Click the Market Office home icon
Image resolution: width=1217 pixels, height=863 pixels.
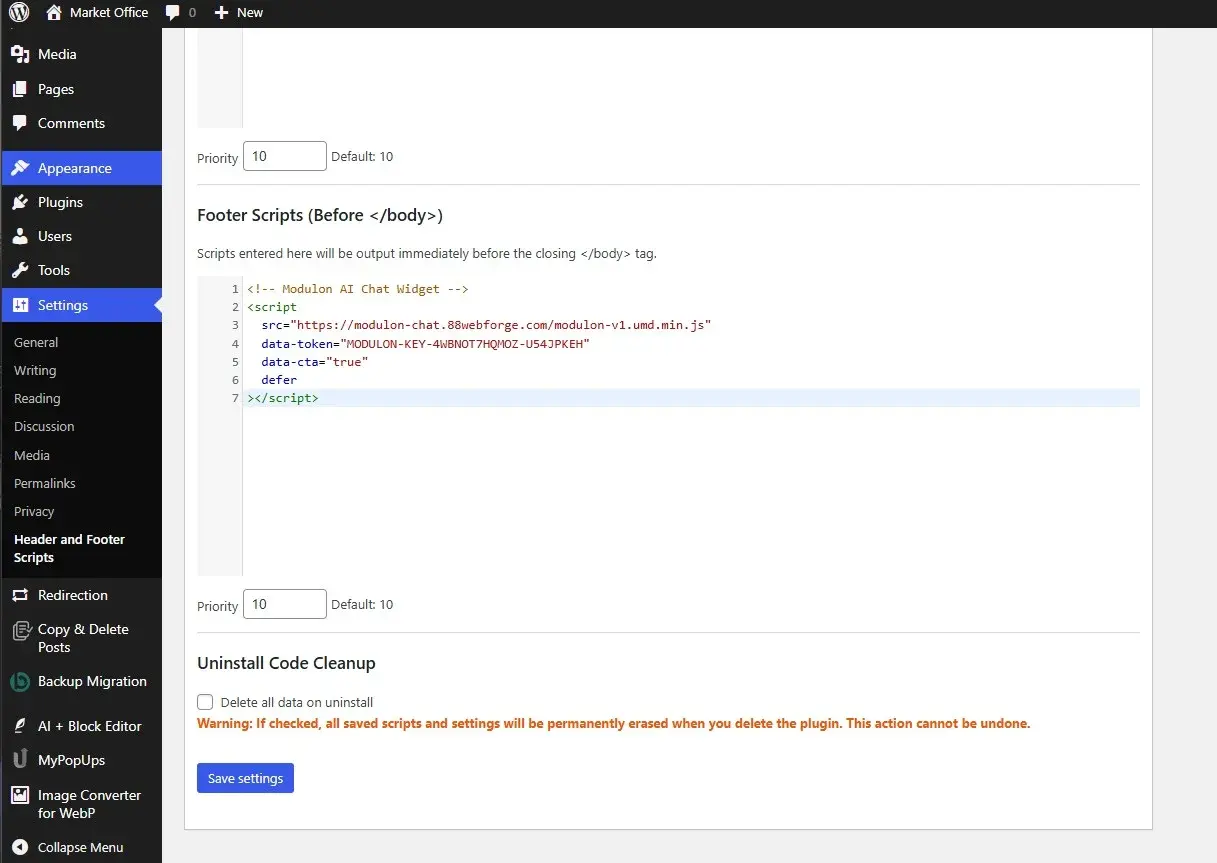click(x=55, y=13)
